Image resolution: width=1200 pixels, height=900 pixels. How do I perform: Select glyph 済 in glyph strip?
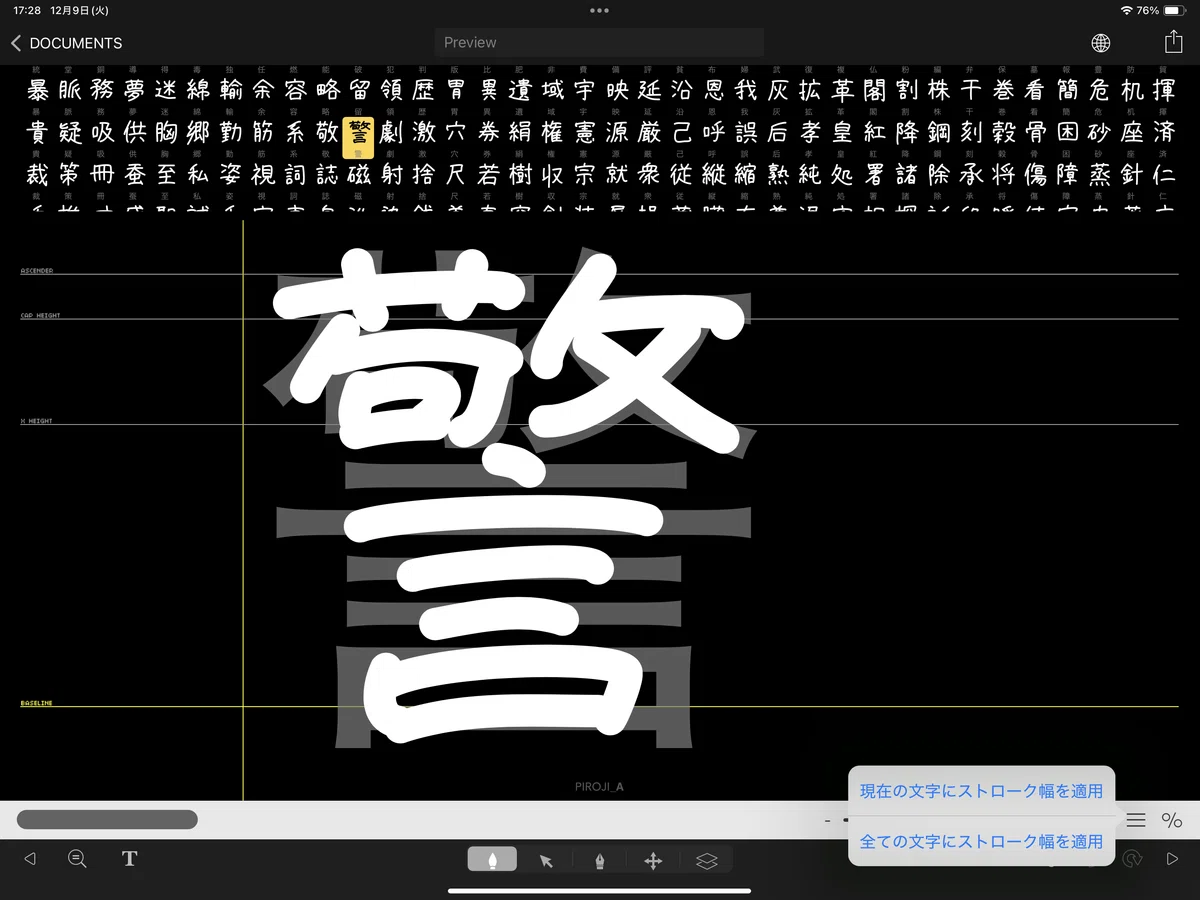pyautogui.click(x=1164, y=132)
